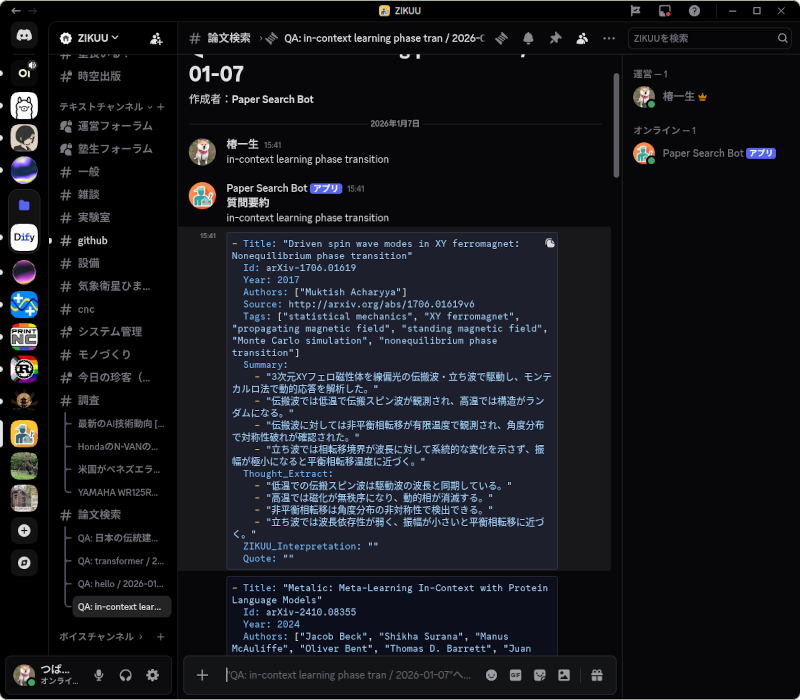The image size is (800, 700).
Task: Open the emoji picker in message bar
Action: [491, 675]
